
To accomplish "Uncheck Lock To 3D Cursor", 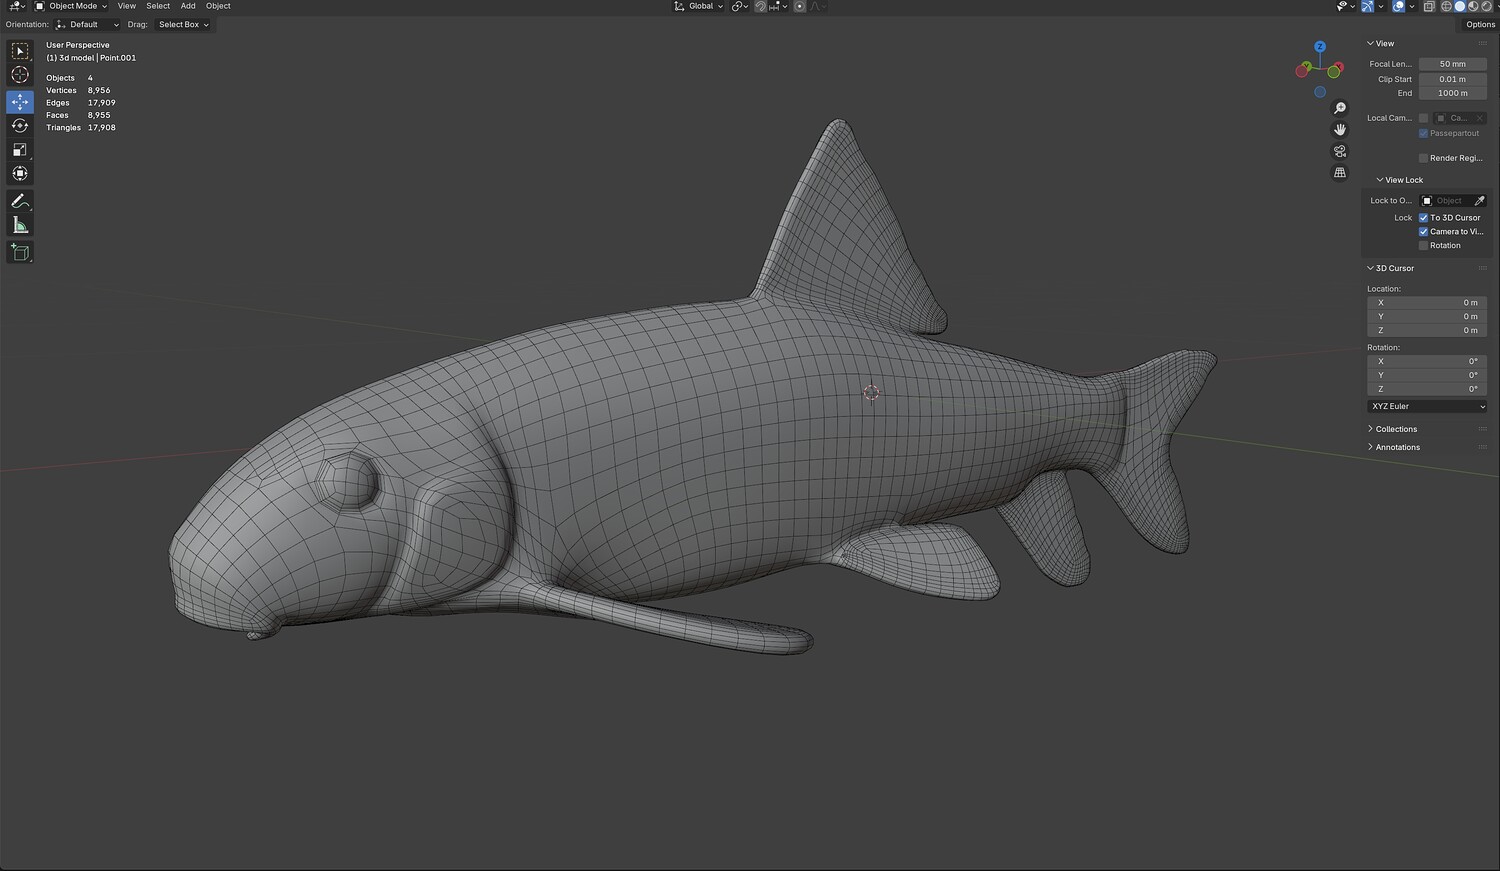I will (1424, 217).
